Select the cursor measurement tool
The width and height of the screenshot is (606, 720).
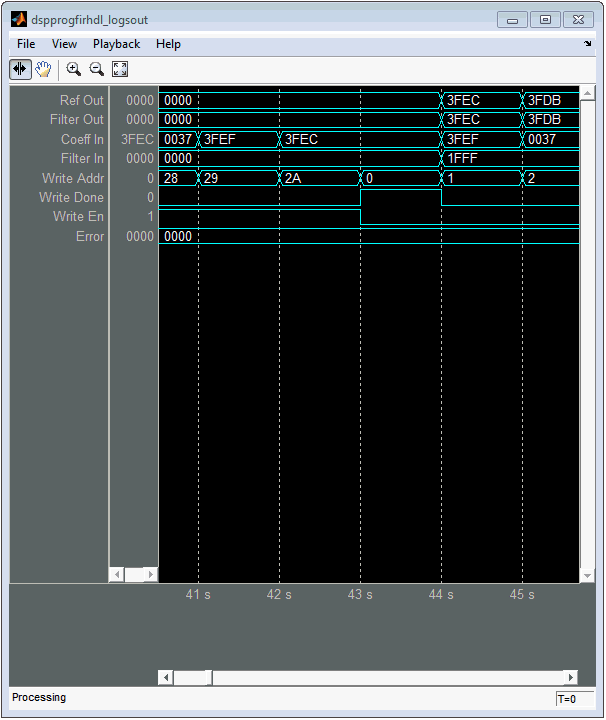tap(20, 69)
